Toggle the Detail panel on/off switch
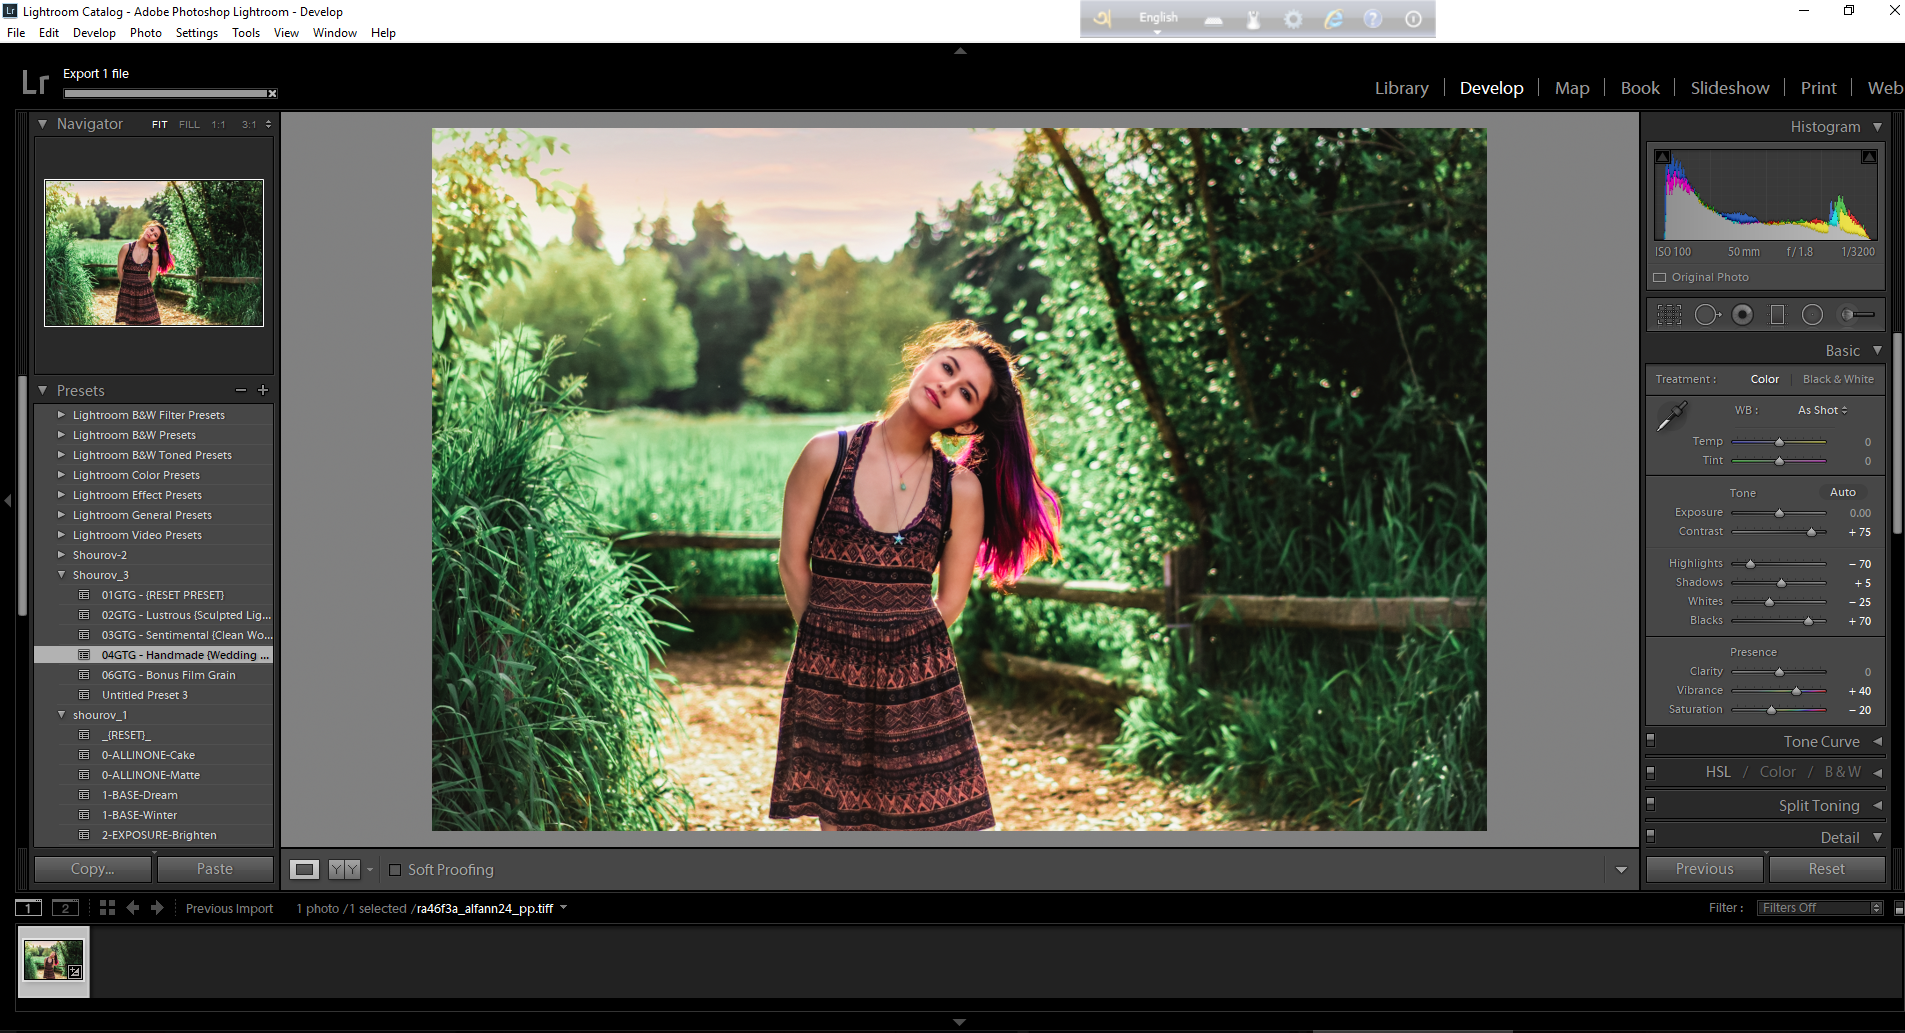The image size is (1905, 1033). tap(1650, 836)
